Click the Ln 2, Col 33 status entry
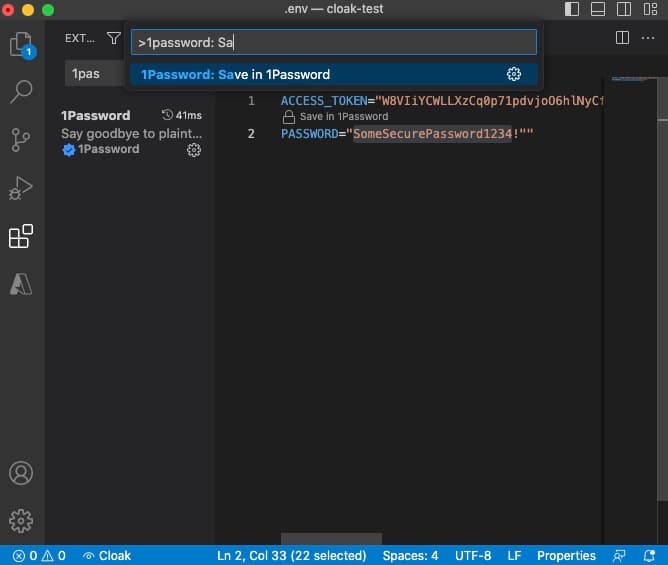Image resolution: width=668 pixels, height=565 pixels. 291,556
